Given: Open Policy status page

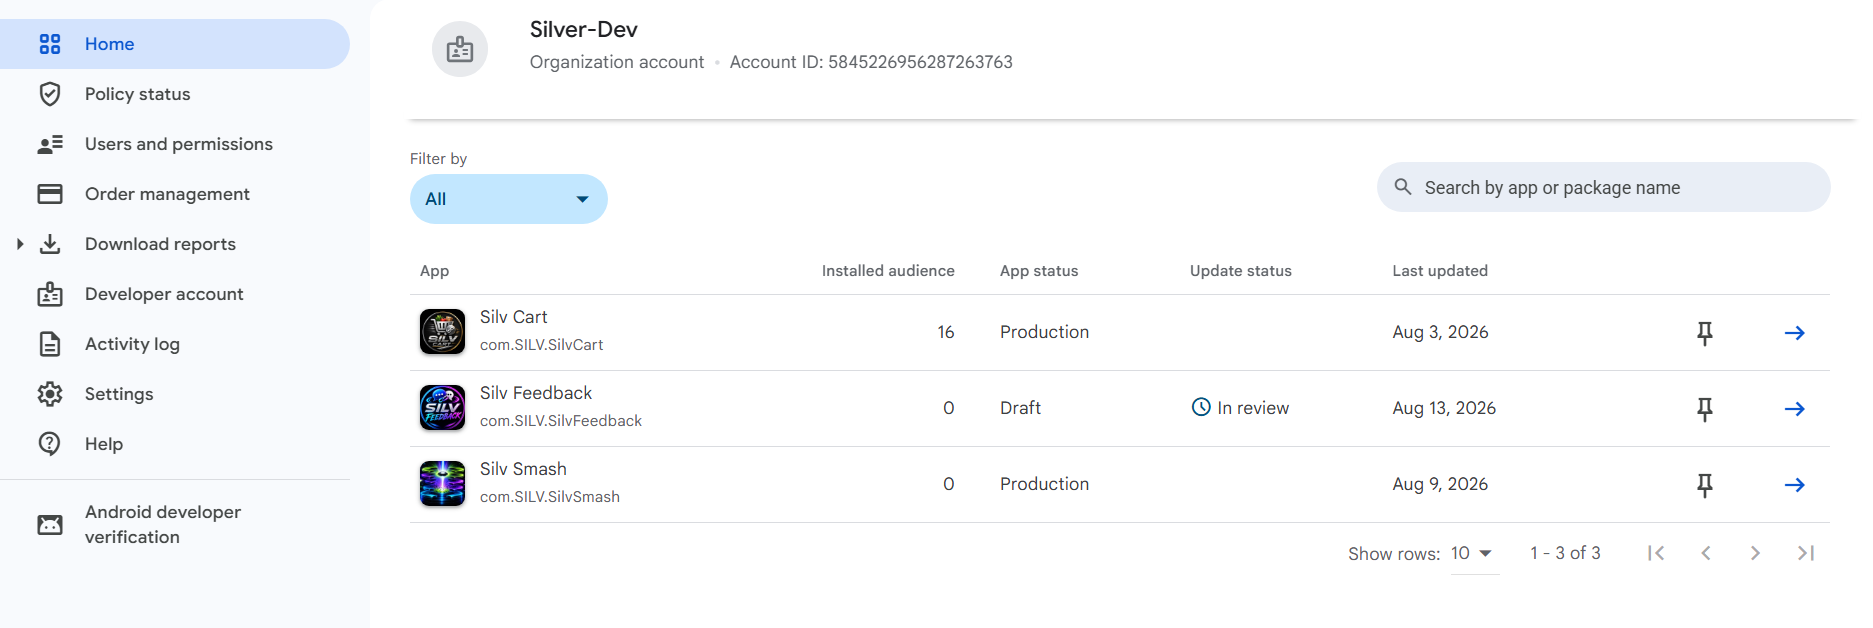Looking at the screenshot, I should click(x=175, y=94).
